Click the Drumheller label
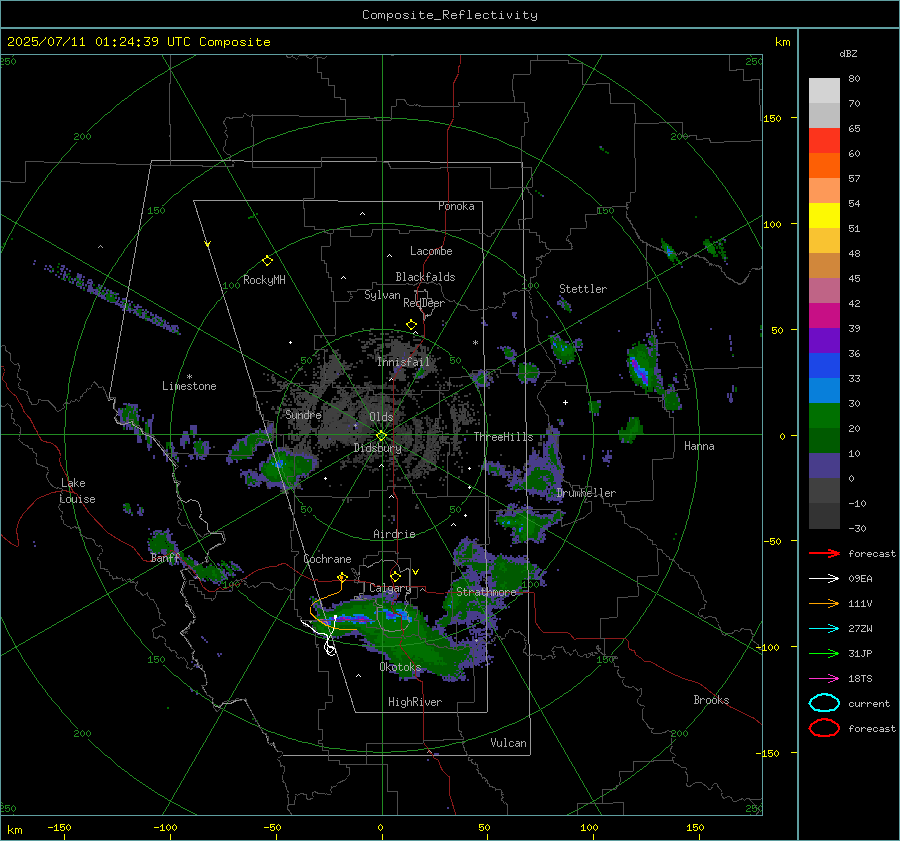Screen dimensions: 900x841 [586, 493]
